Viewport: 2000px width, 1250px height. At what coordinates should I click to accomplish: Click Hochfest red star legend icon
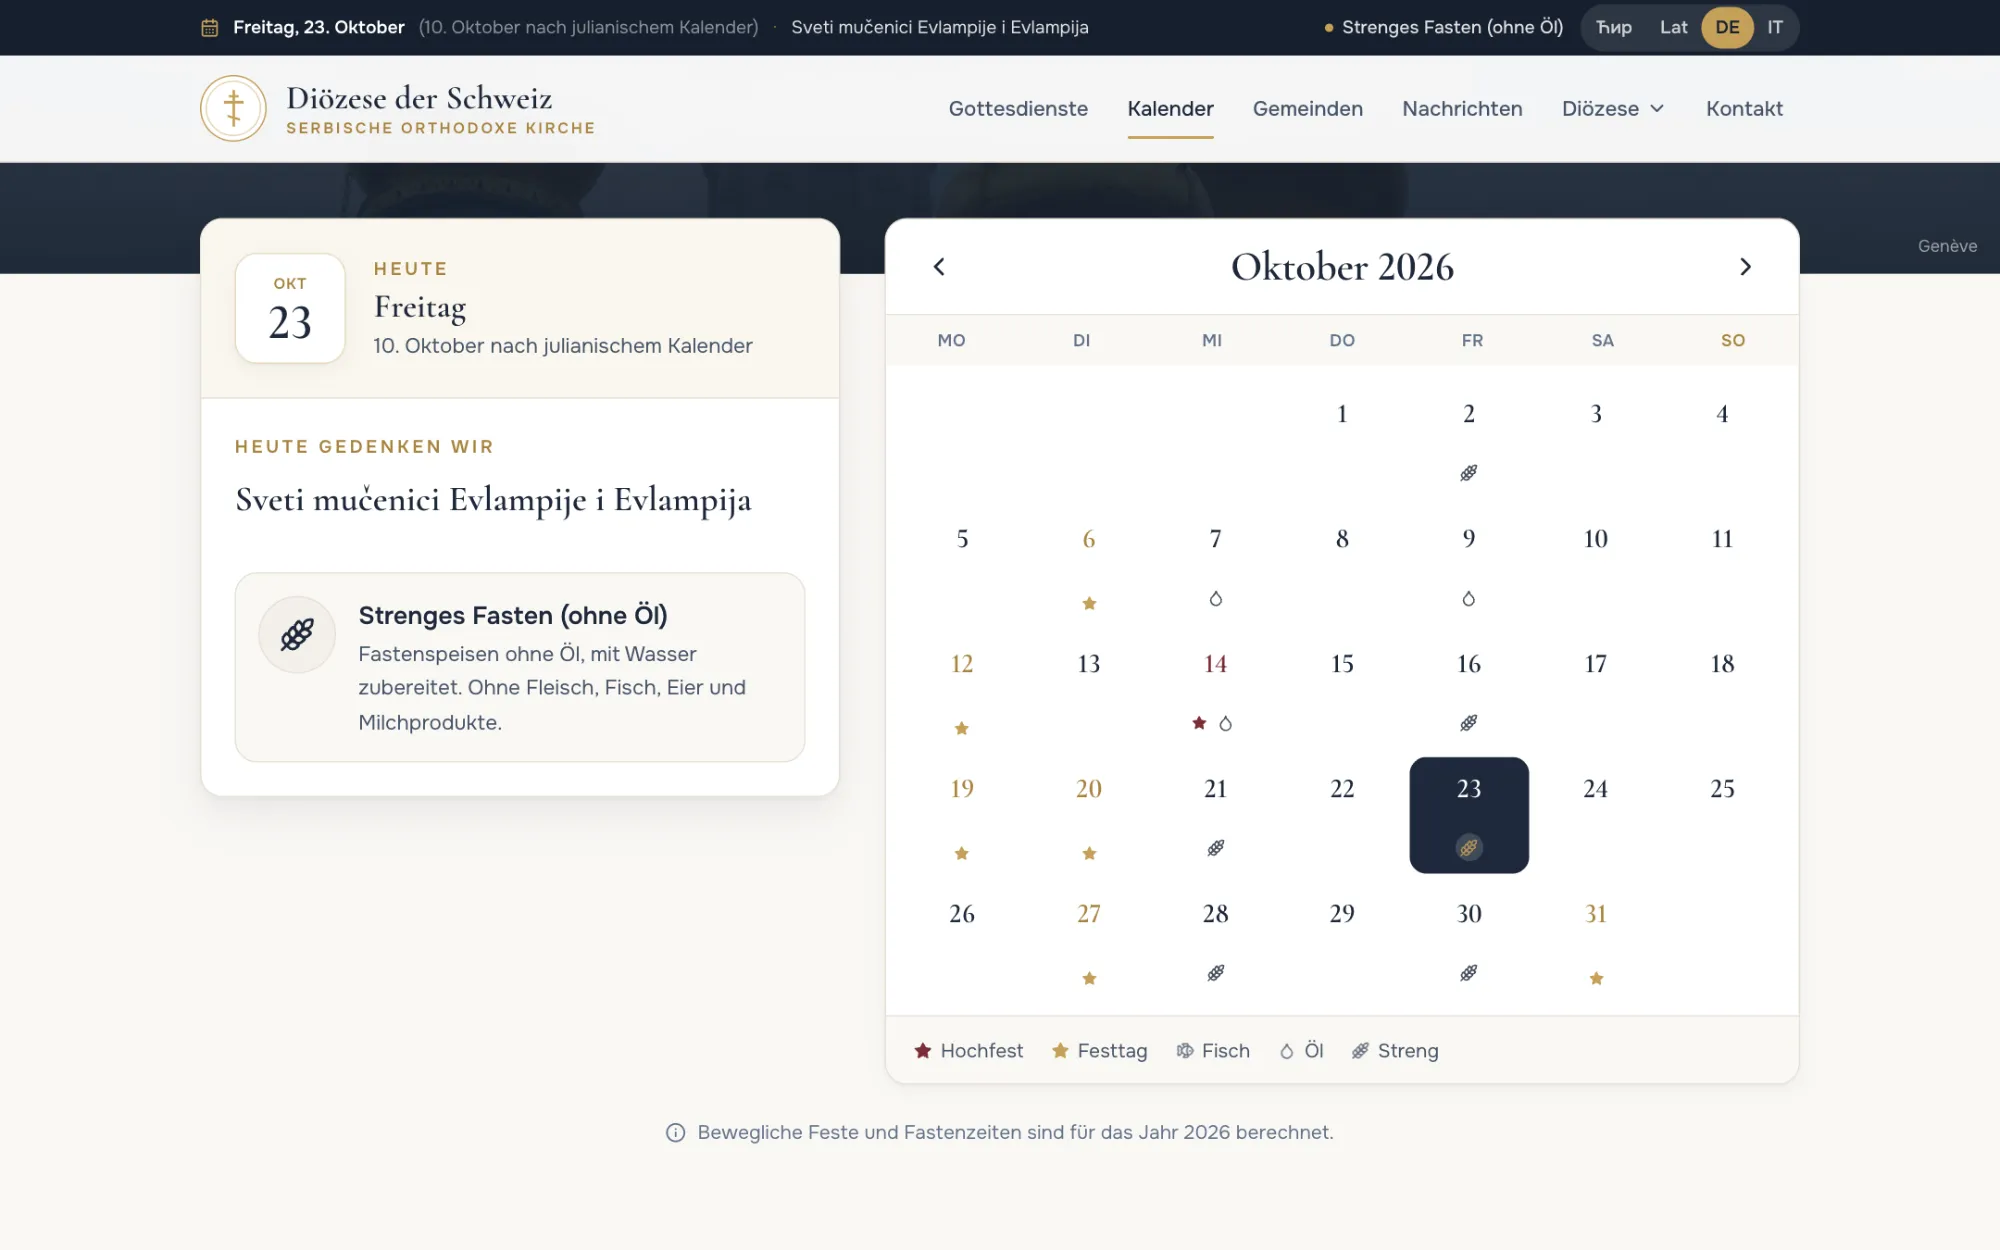click(x=923, y=1050)
